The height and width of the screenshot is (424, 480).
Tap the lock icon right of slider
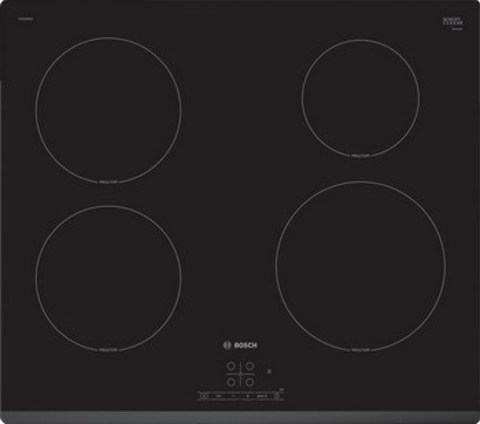coord(277,396)
